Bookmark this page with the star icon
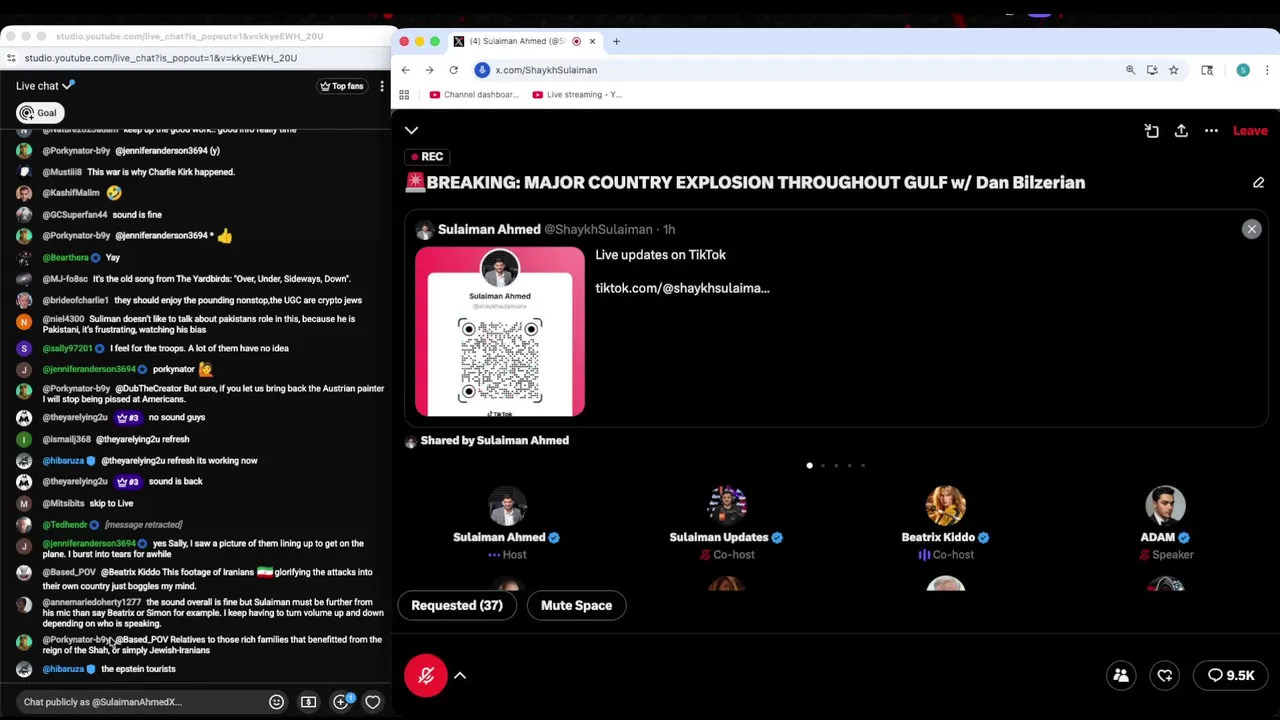This screenshot has width=1280, height=720. pyautogui.click(x=1174, y=70)
